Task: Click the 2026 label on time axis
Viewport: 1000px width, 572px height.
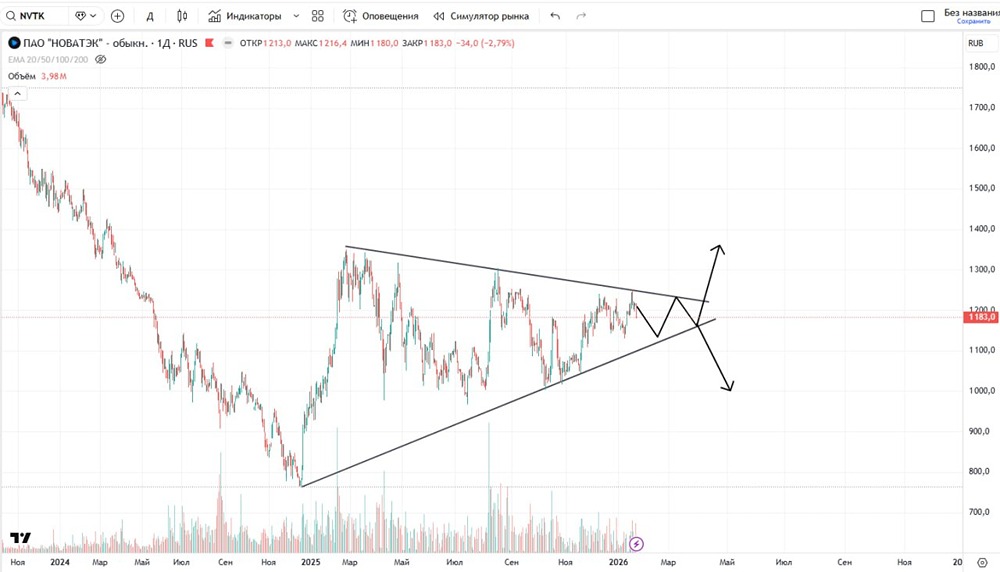Action: [x=618, y=562]
